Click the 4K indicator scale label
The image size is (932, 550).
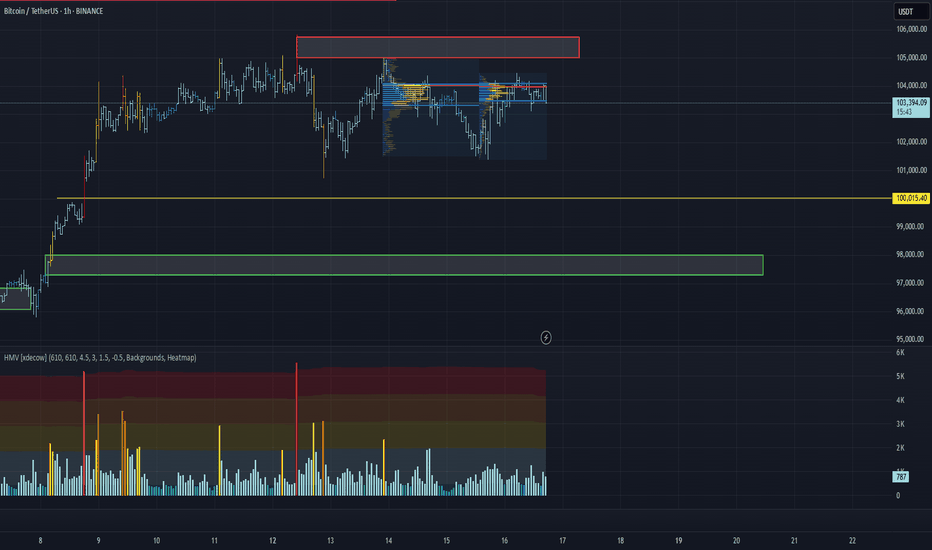tap(900, 400)
